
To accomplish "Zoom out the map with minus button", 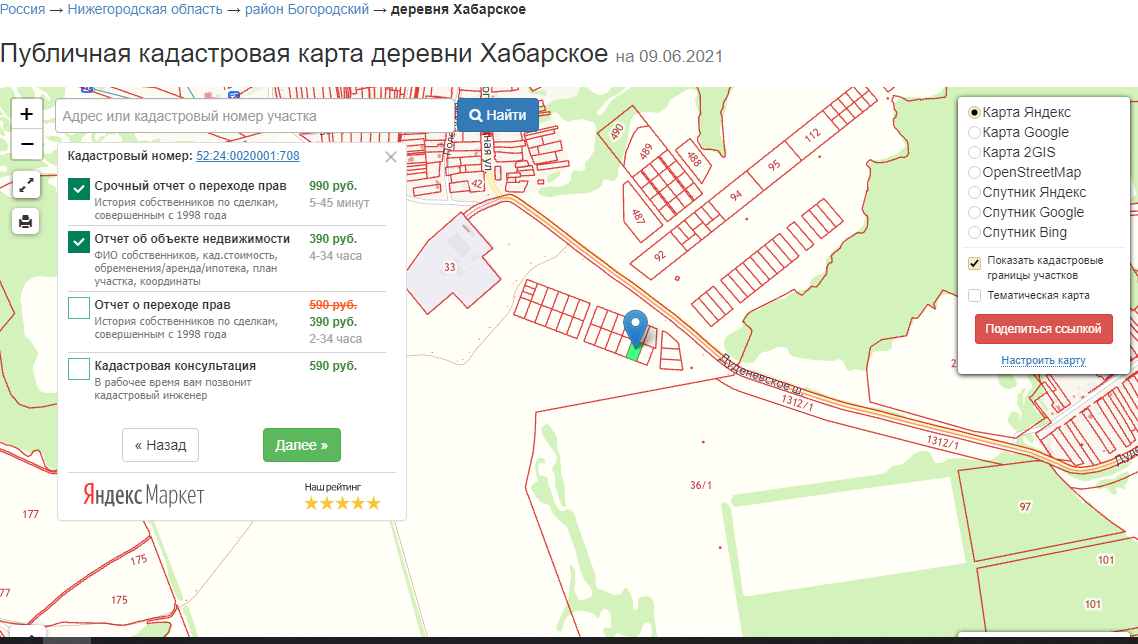I will coord(27,144).
